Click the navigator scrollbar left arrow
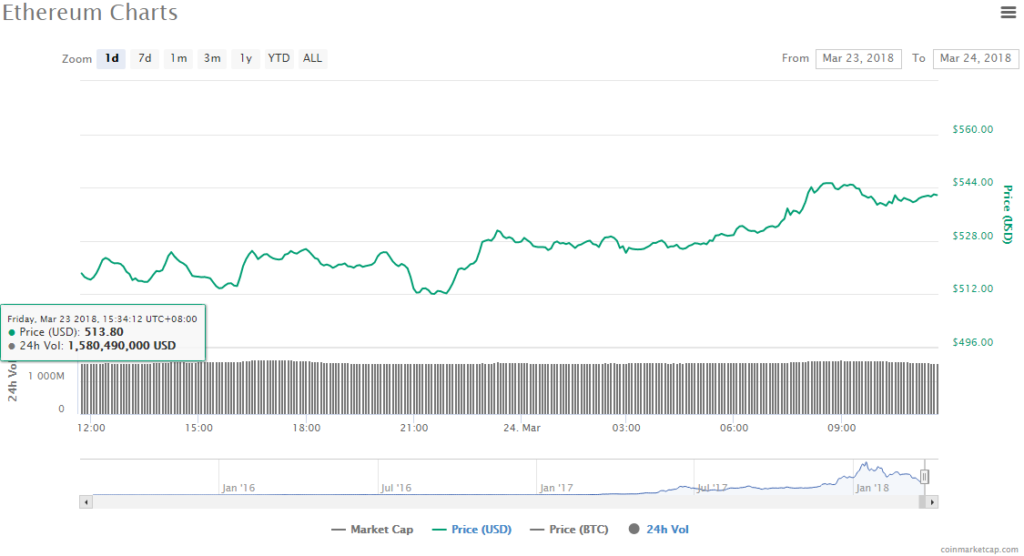This screenshot has height=556, width=1024. click(86, 501)
